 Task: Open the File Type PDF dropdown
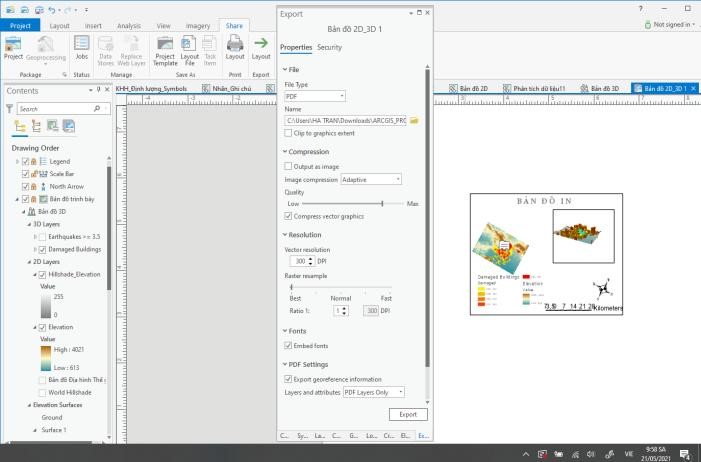[315, 96]
